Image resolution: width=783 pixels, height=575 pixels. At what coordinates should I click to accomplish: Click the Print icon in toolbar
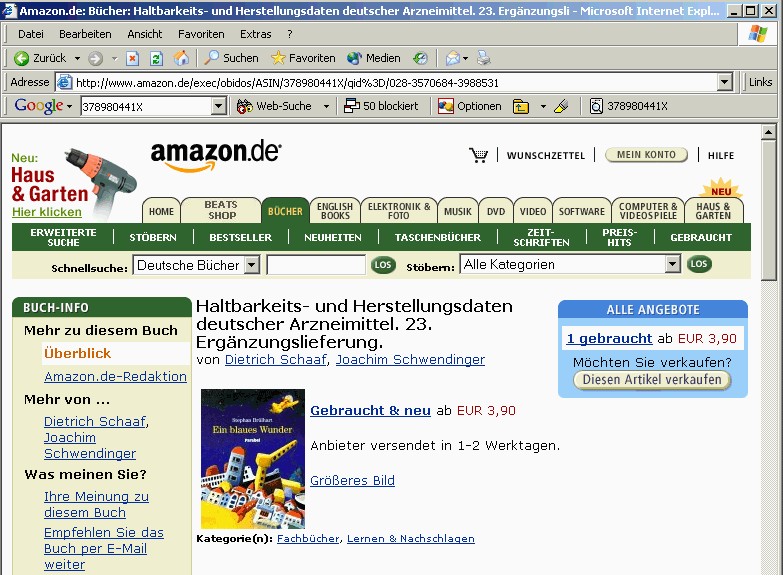coord(483,58)
